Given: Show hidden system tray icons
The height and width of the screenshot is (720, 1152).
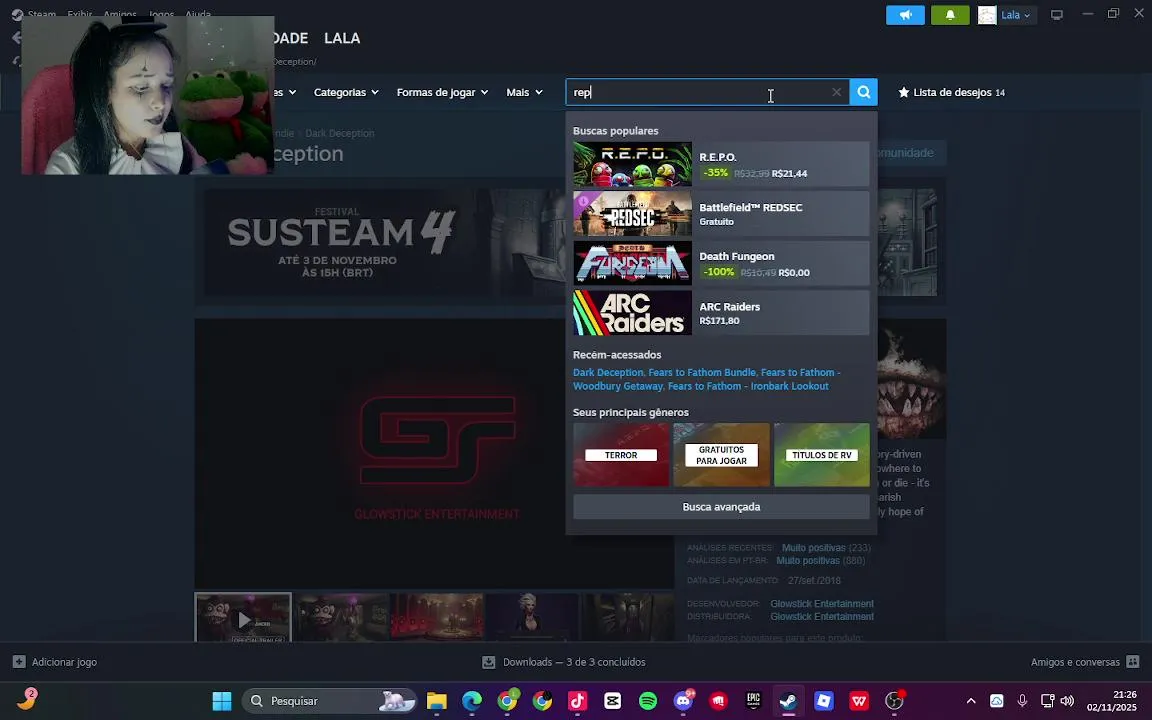Looking at the screenshot, I should click(971, 701).
